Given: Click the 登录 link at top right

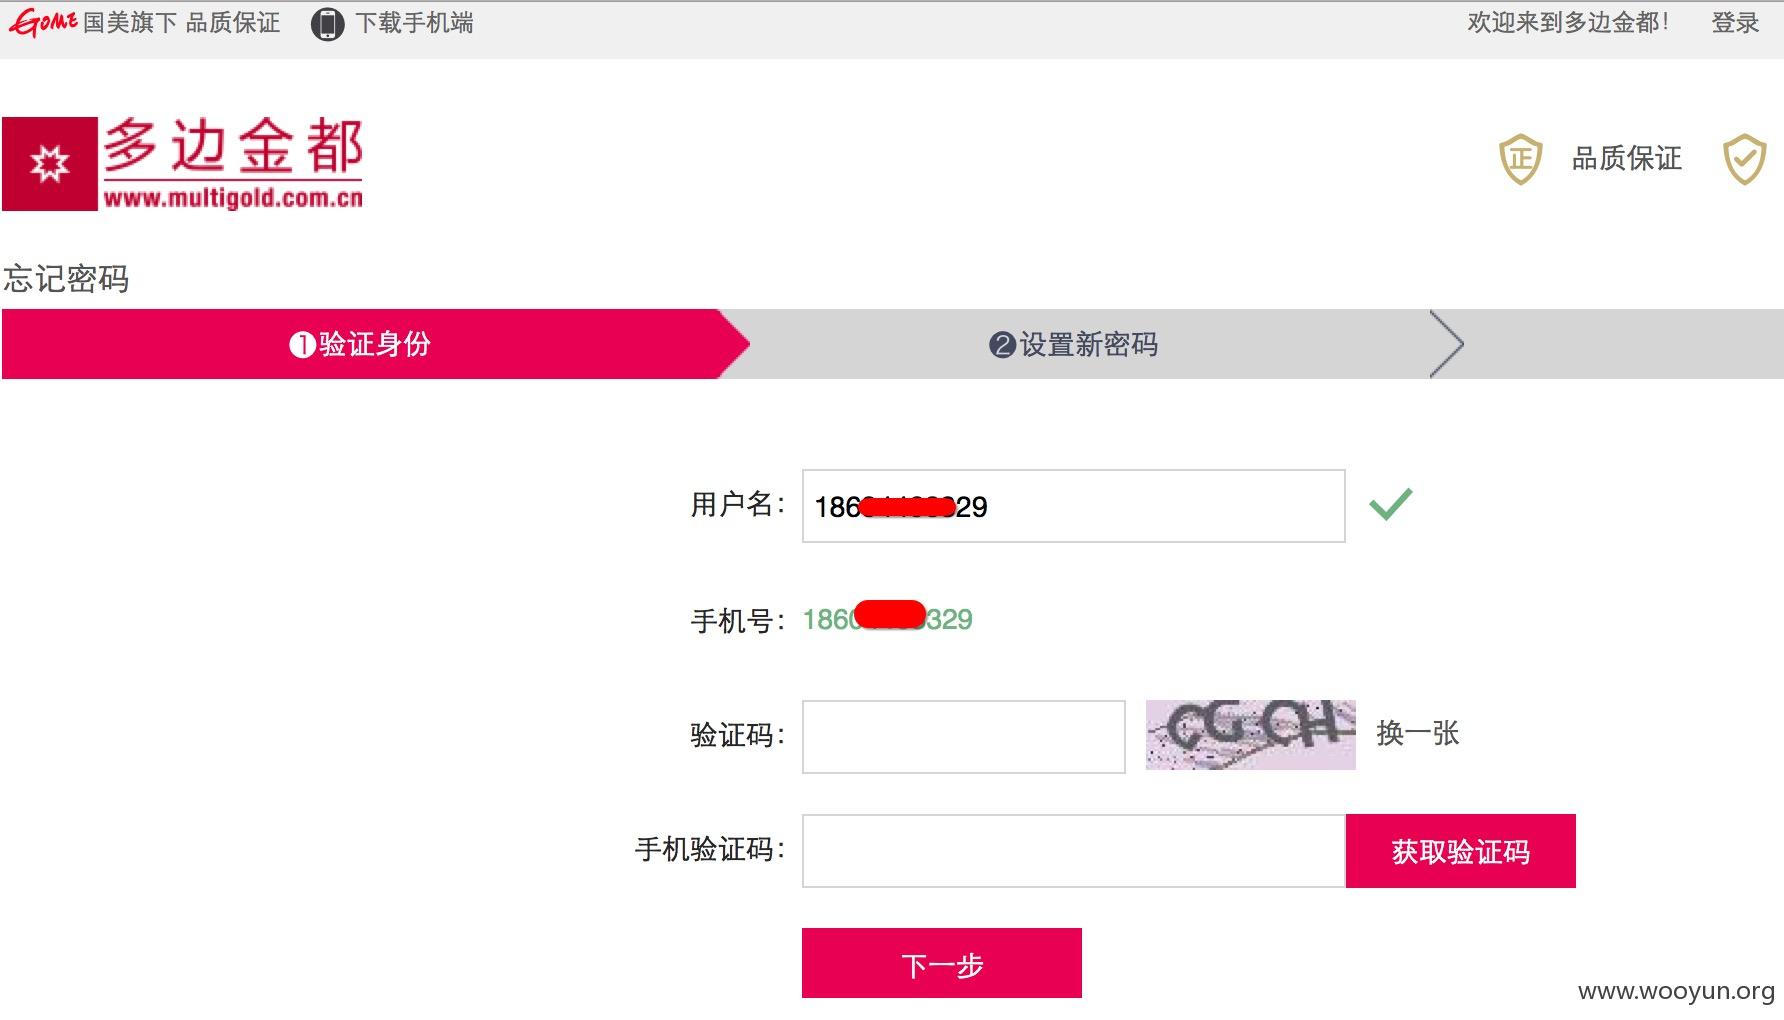Looking at the screenshot, I should pyautogui.click(x=1735, y=23).
